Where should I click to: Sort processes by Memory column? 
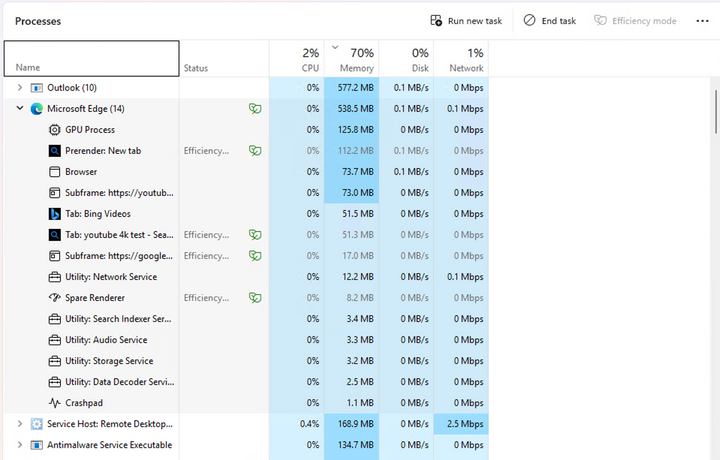point(353,60)
